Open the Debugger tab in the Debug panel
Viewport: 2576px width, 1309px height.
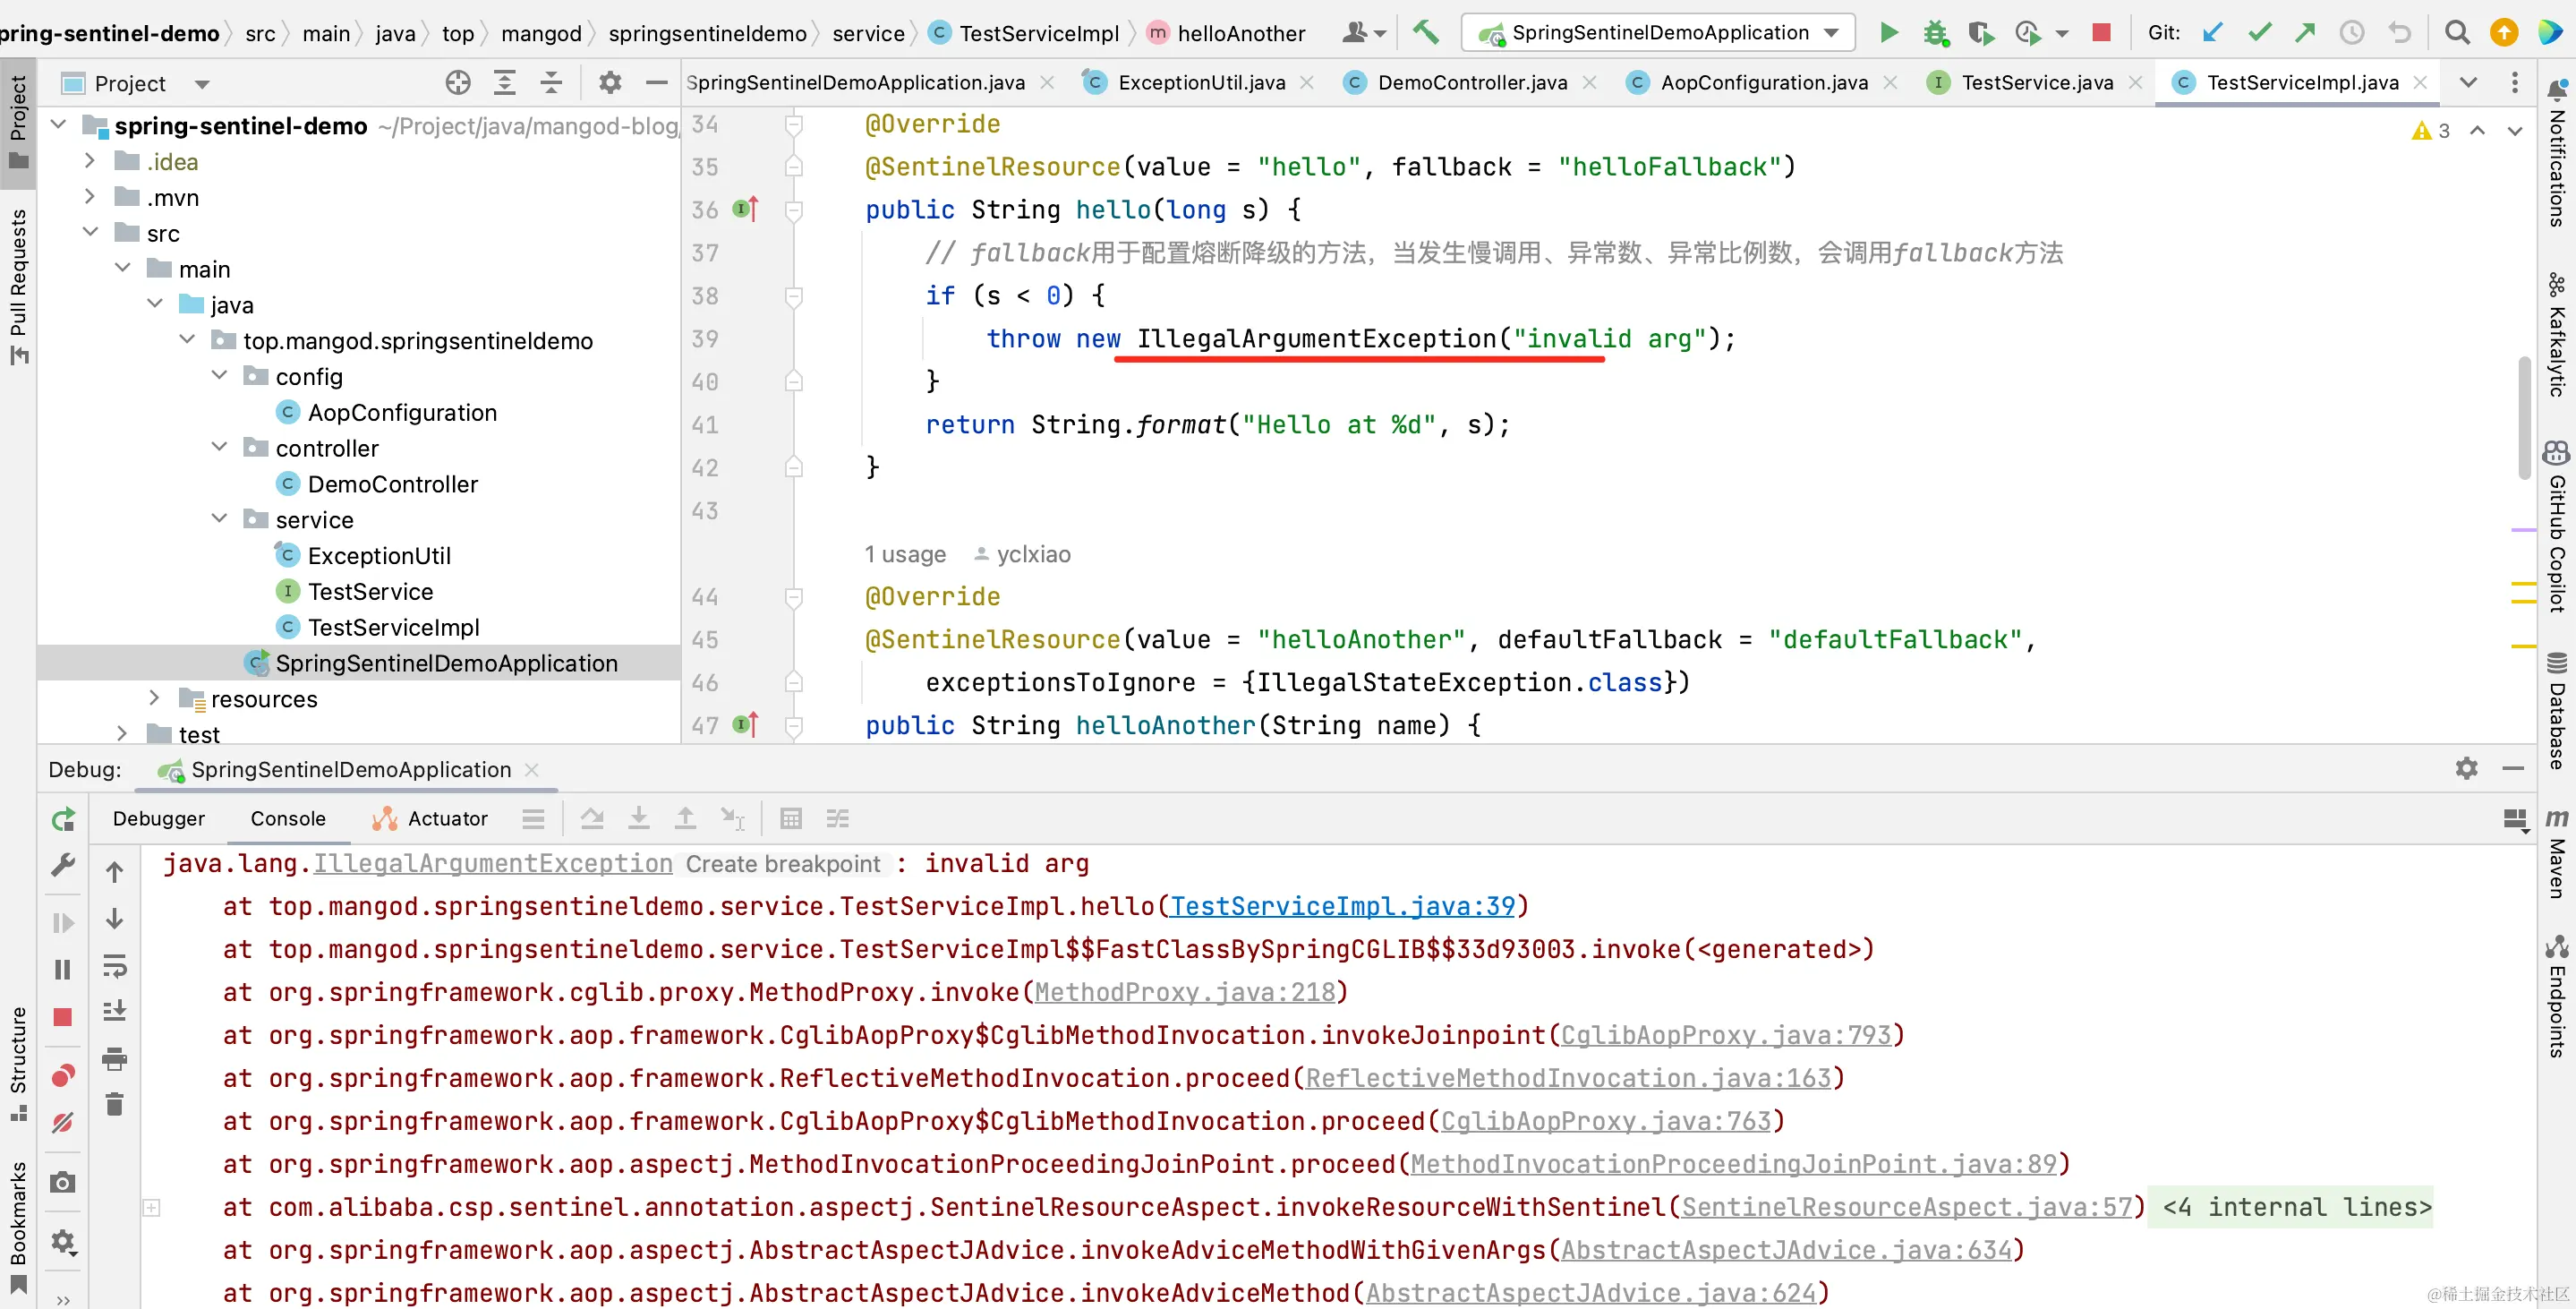pyautogui.click(x=159, y=819)
